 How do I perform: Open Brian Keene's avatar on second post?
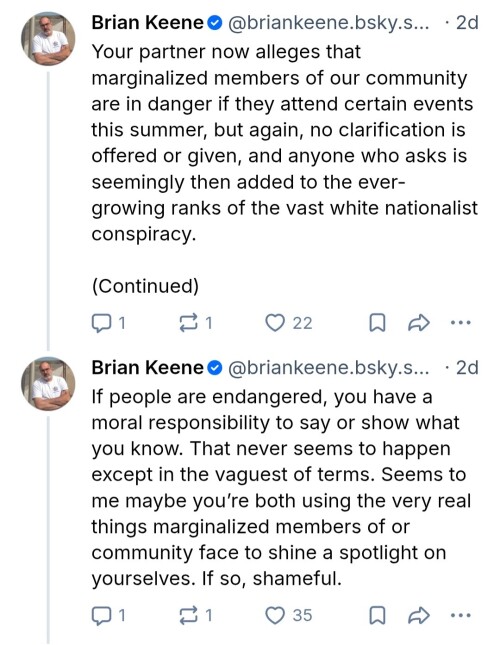tap(48, 383)
